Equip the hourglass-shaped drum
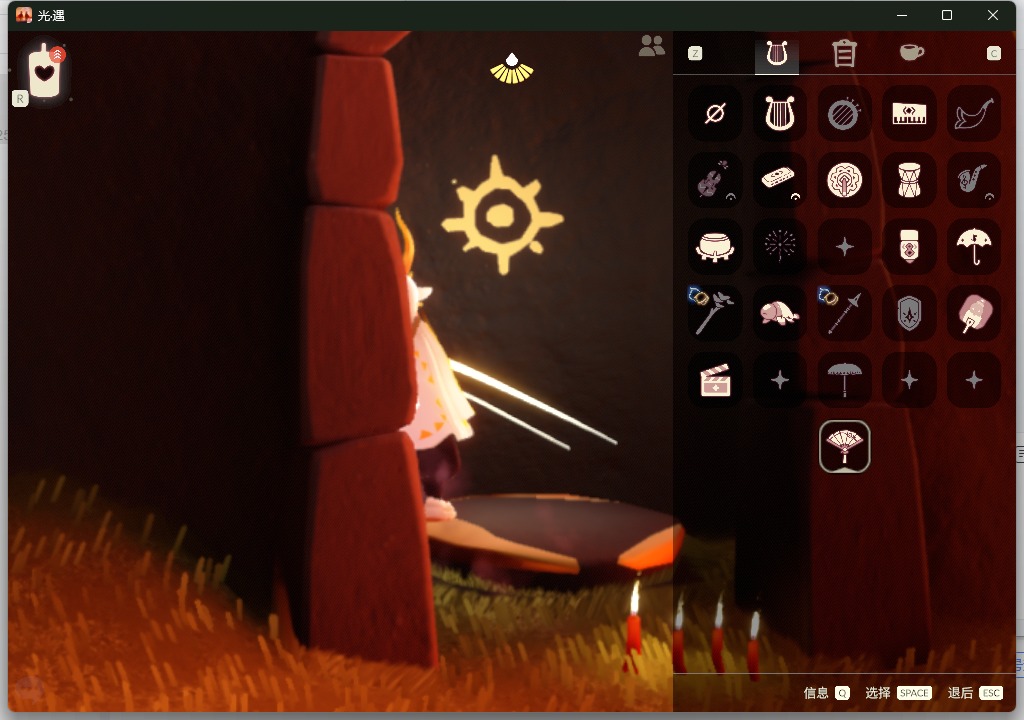1024x720 pixels. 909,180
